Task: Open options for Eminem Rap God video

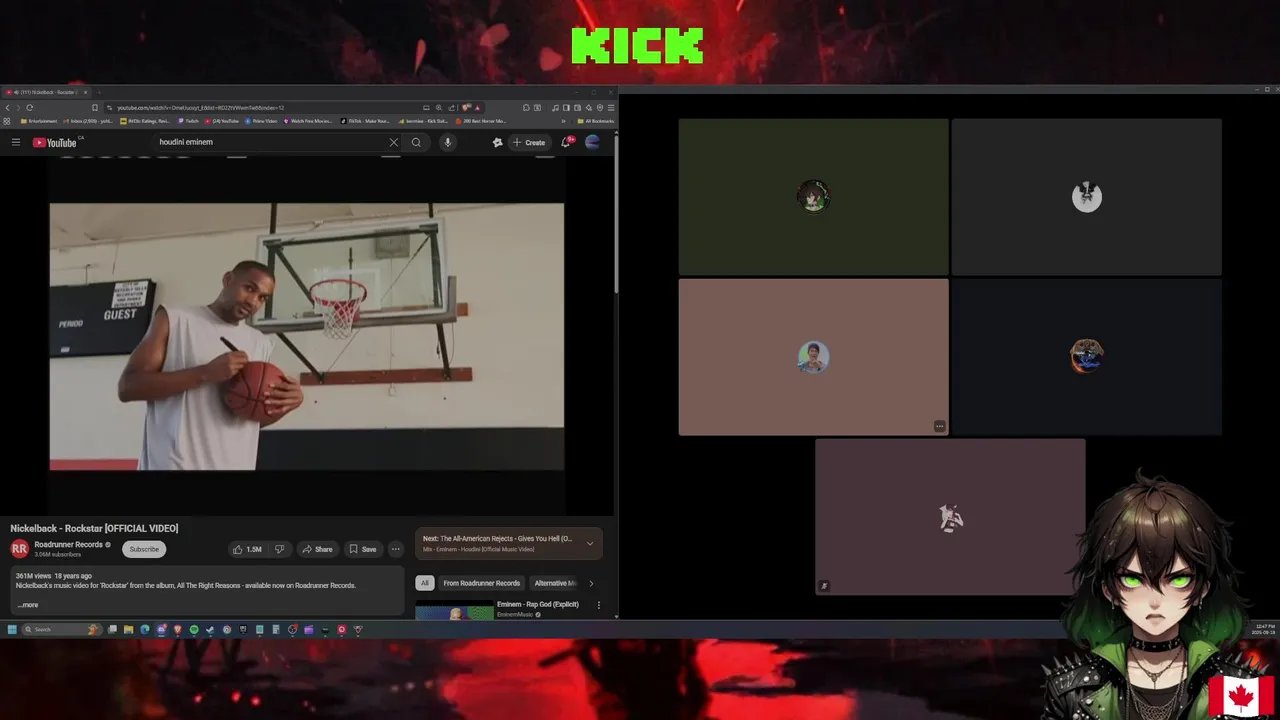Action: (599, 605)
